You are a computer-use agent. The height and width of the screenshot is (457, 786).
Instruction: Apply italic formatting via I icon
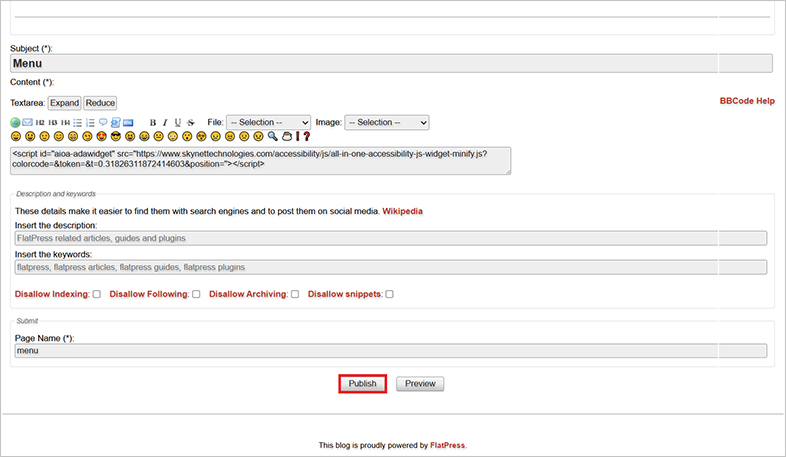coord(165,122)
